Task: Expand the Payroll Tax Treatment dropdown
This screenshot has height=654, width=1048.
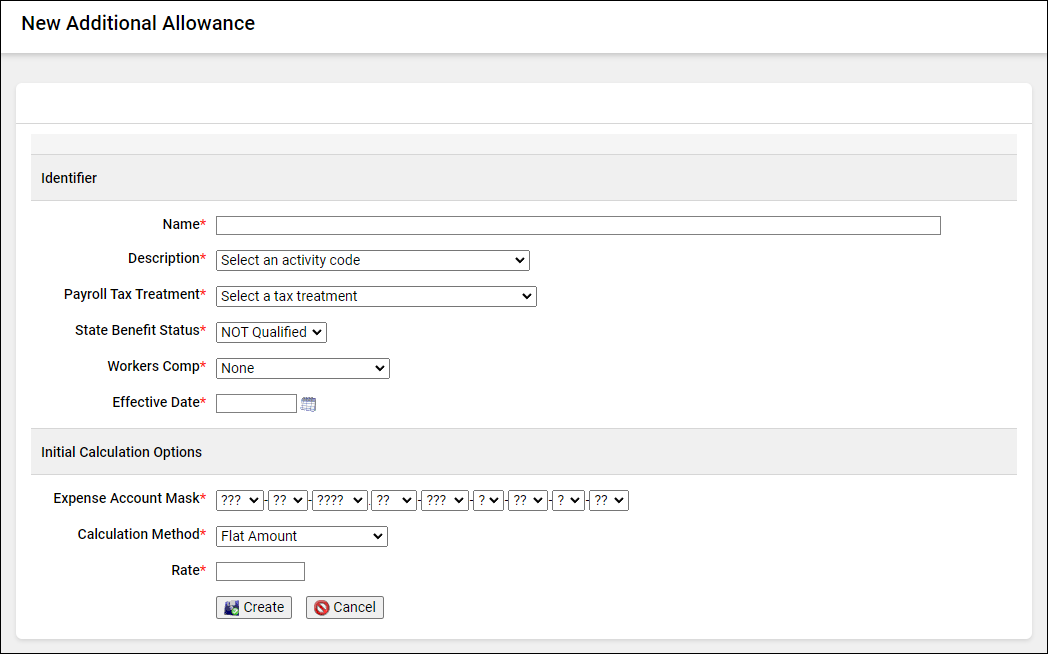Action: pos(376,296)
